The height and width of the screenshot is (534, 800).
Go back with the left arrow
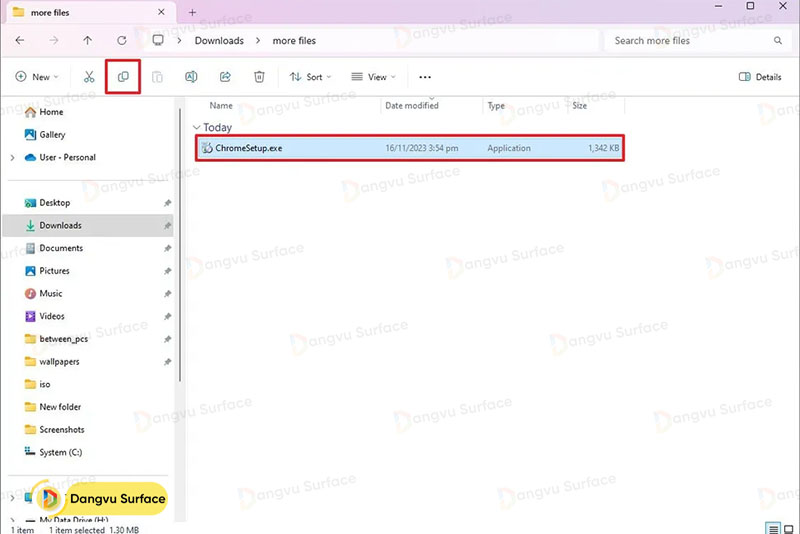click(x=20, y=40)
